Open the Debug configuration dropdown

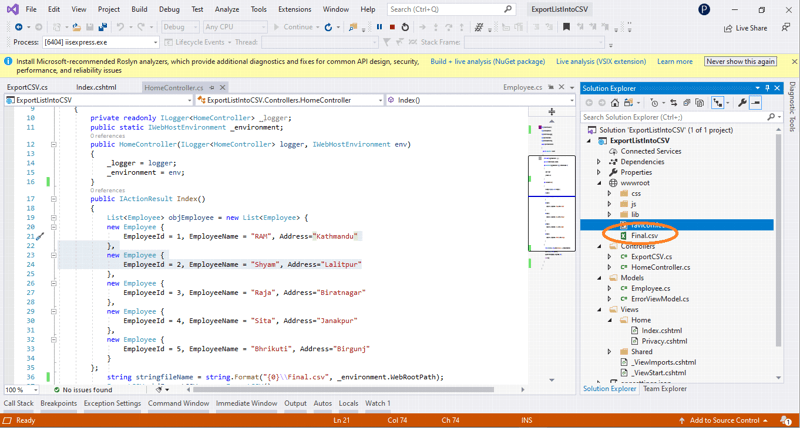pyautogui.click(x=181, y=27)
